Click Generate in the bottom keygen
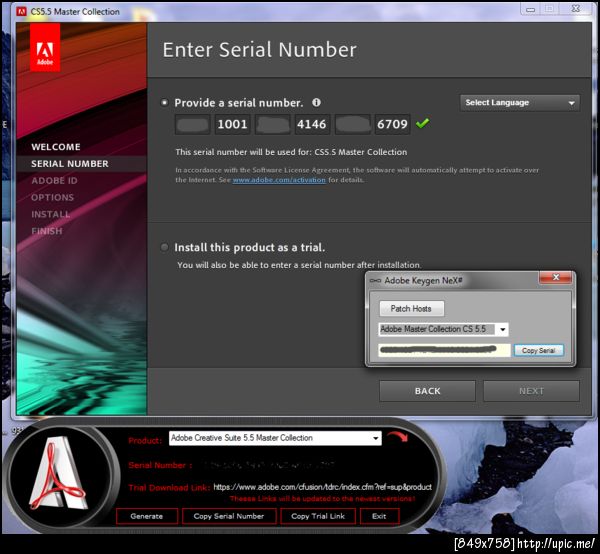The image size is (600, 554). (147, 516)
